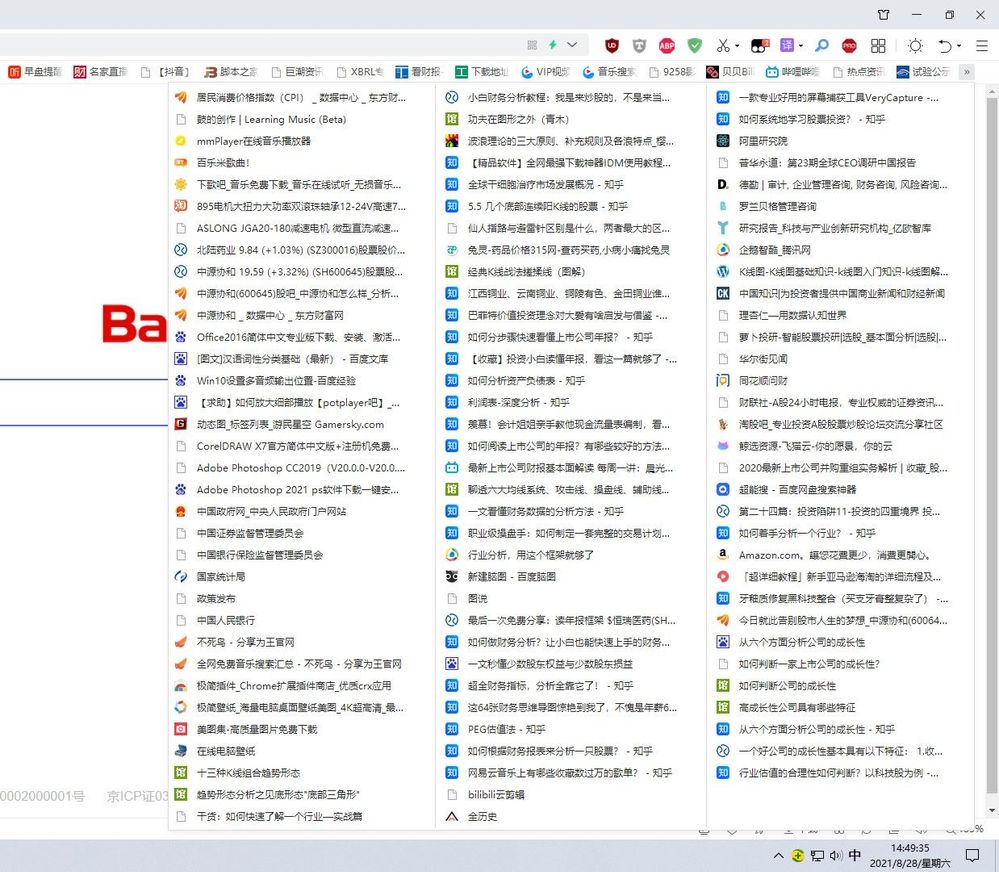Open the 脚本之家 bookmark
This screenshot has width=999, height=872.
[231, 72]
